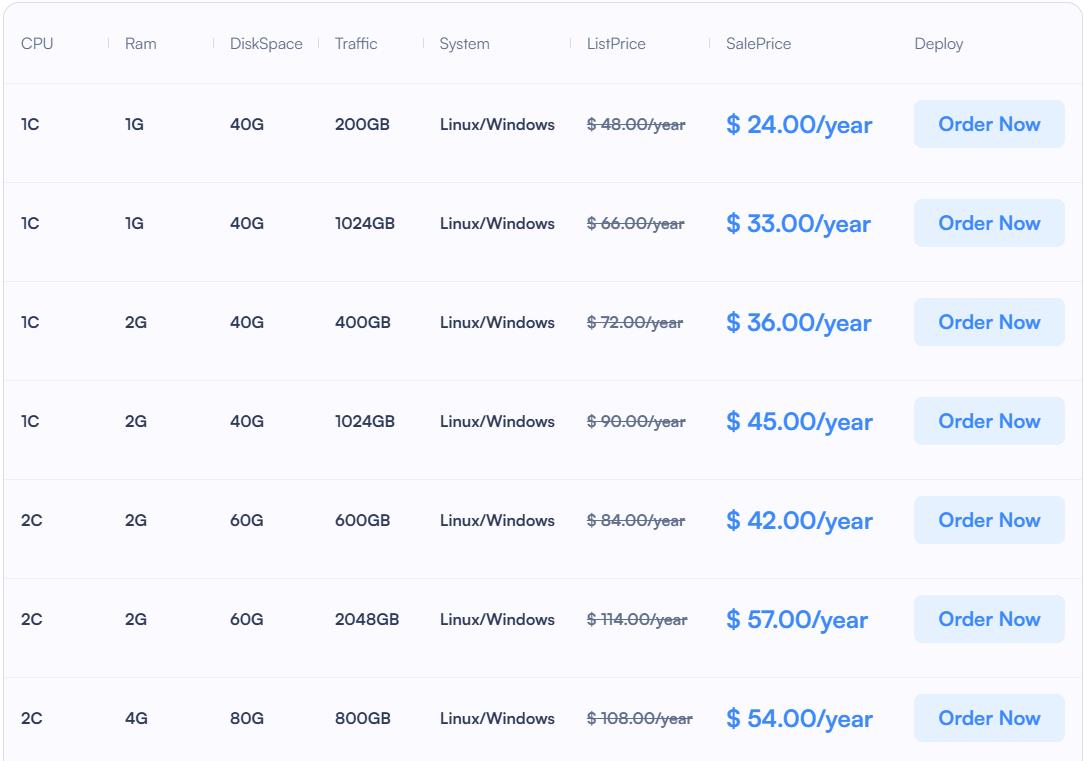Order the $54.00/year 4G RAM plan
The width and height of the screenshot is (1084, 761).
click(x=989, y=718)
